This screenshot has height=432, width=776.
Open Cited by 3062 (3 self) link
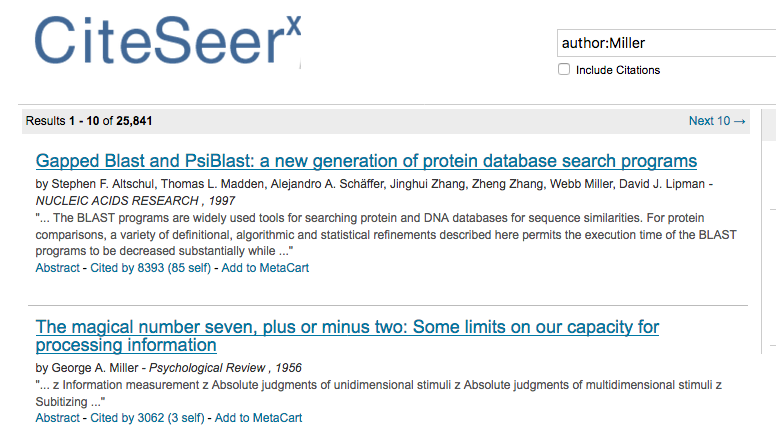point(147,418)
